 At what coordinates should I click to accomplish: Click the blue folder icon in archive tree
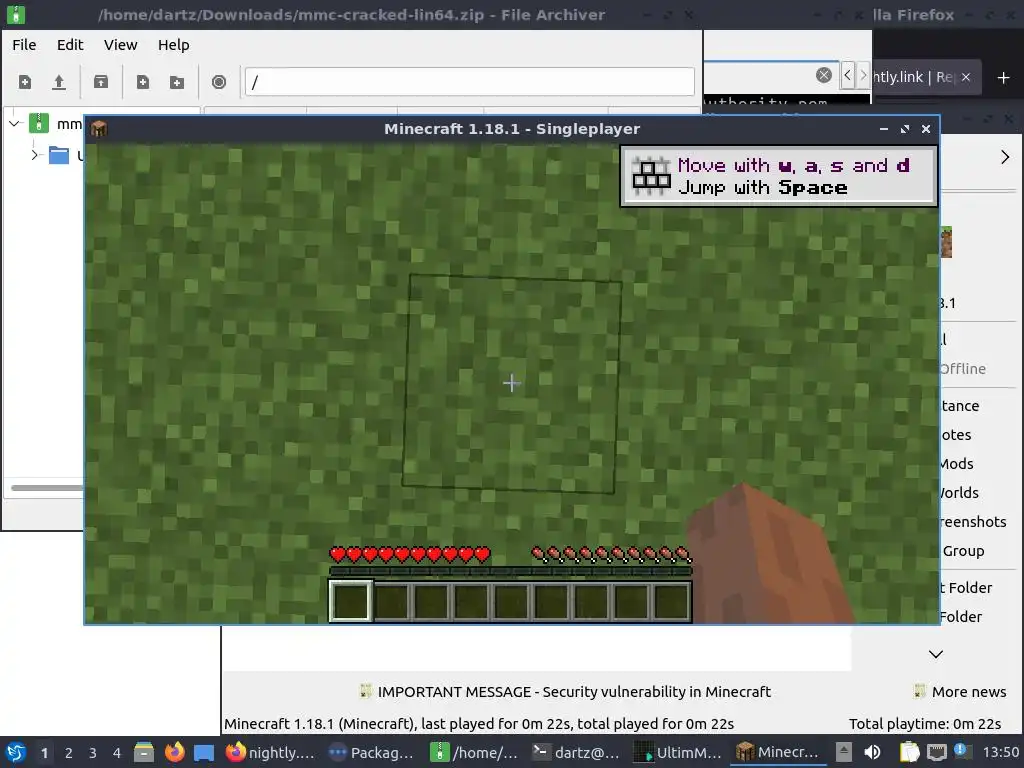click(x=59, y=155)
